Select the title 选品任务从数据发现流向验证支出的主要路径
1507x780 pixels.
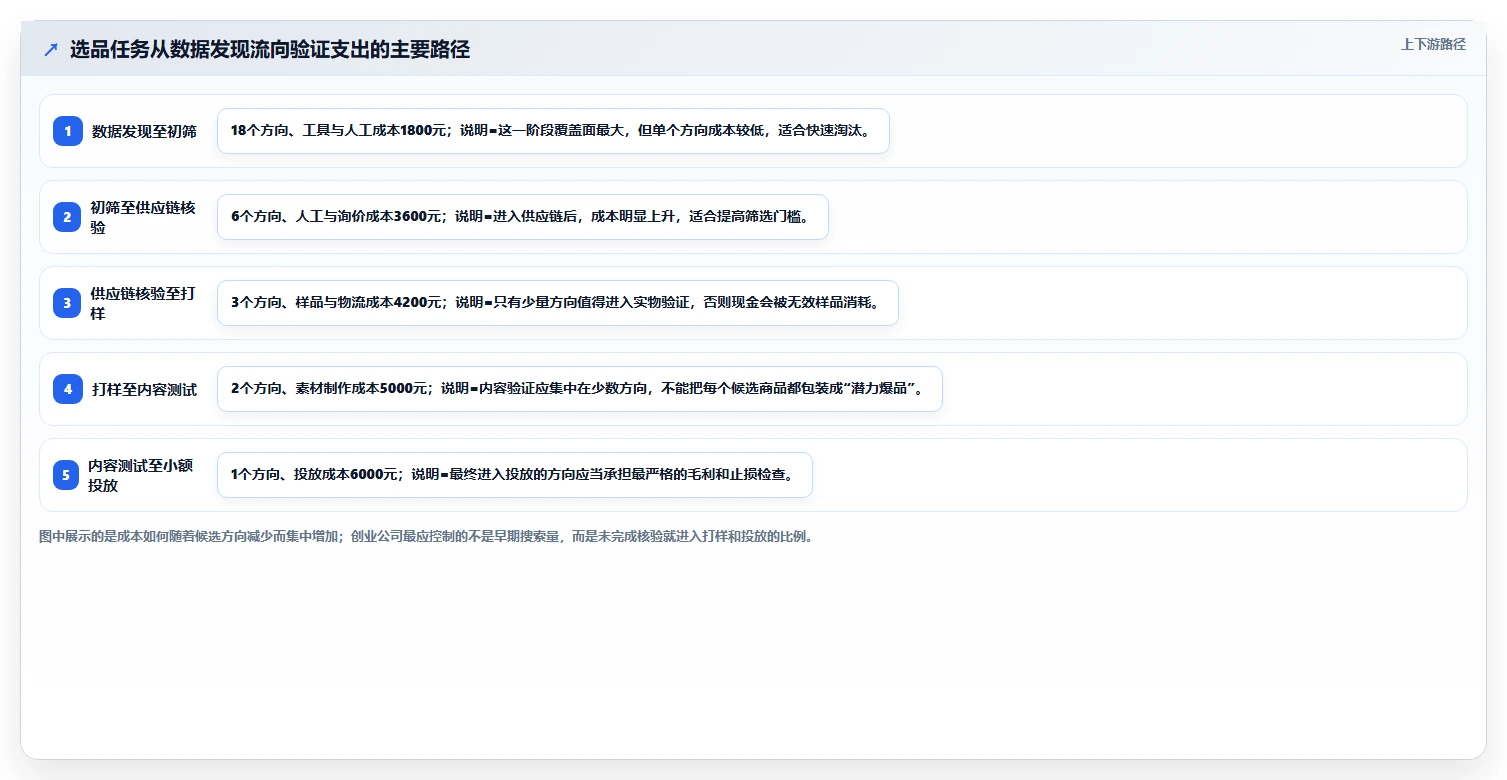[270, 50]
